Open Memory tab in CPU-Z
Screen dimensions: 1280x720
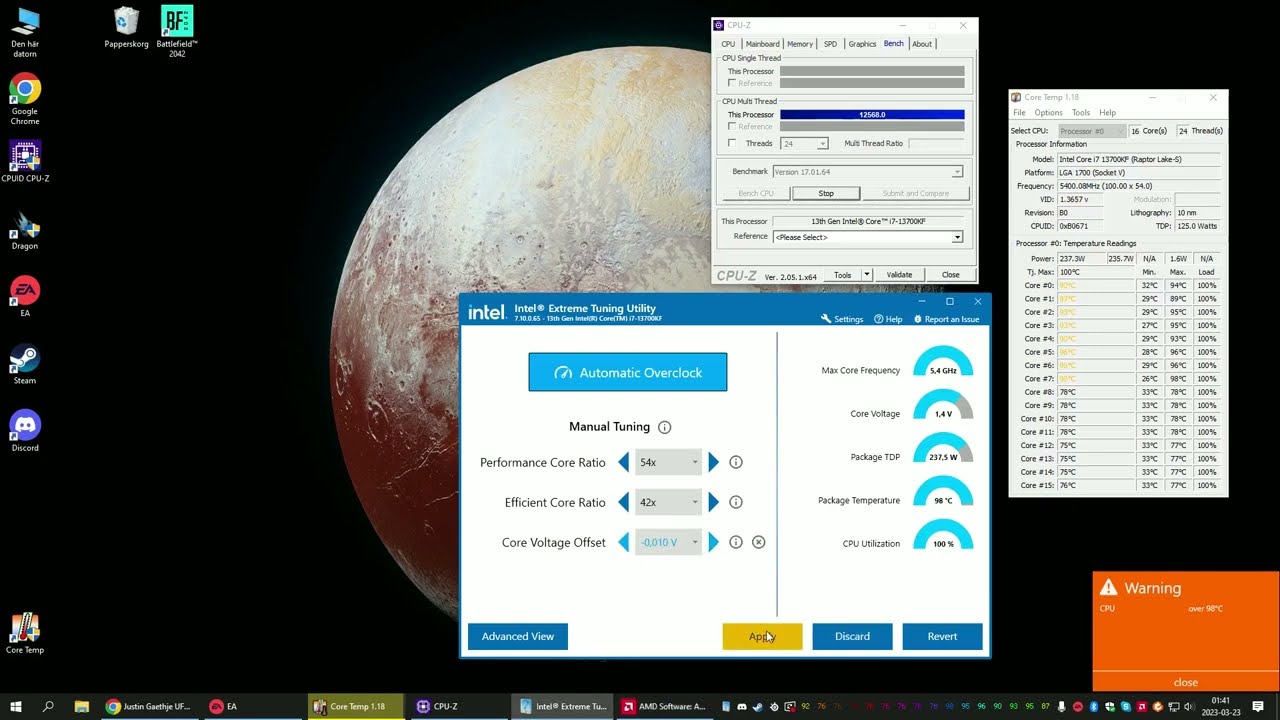[x=800, y=44]
